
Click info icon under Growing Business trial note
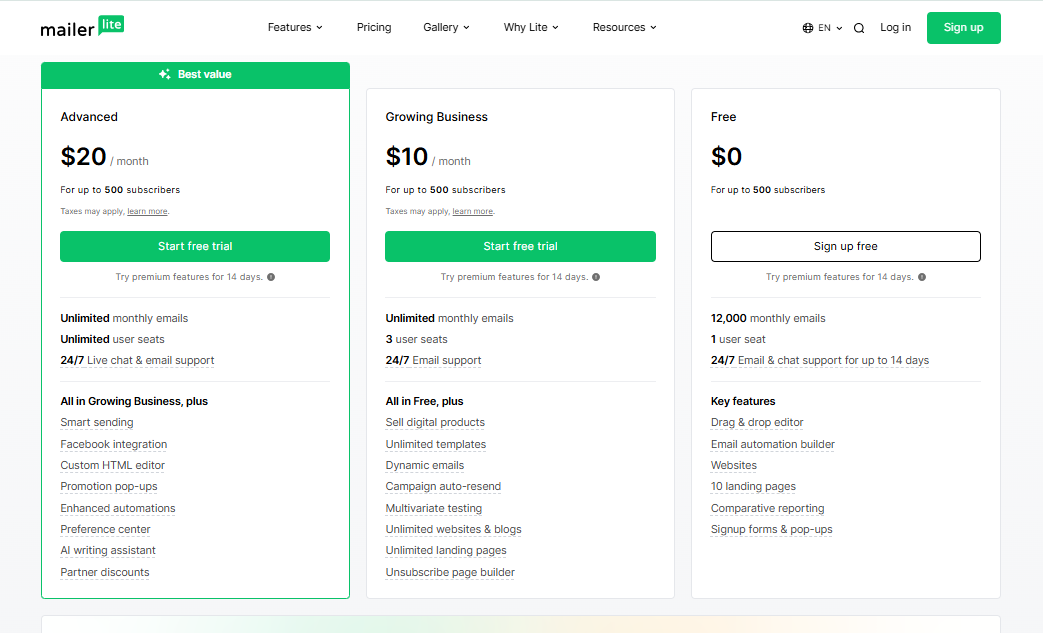596,277
